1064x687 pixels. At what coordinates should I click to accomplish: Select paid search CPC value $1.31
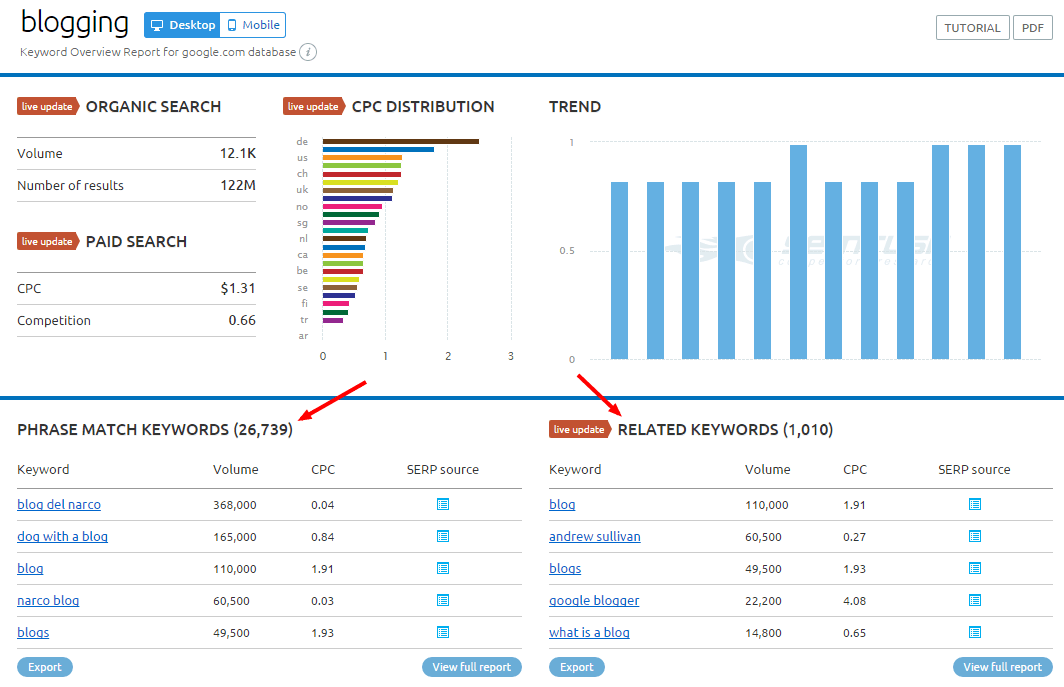238,289
